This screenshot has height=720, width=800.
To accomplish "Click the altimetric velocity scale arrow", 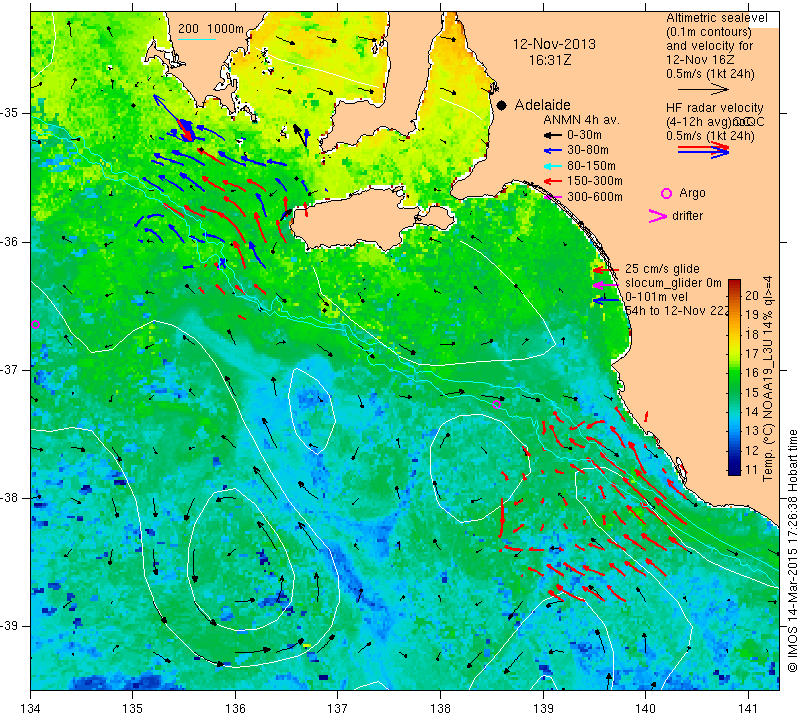I will (x=703, y=90).
